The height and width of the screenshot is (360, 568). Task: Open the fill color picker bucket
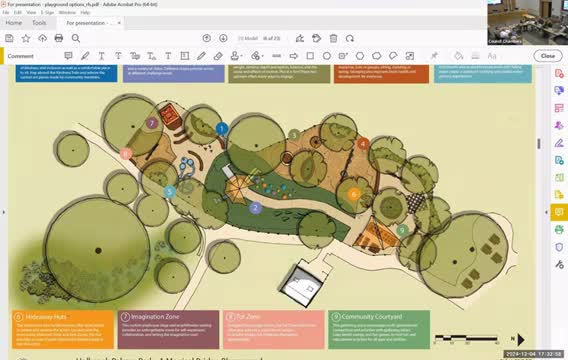[459, 56]
